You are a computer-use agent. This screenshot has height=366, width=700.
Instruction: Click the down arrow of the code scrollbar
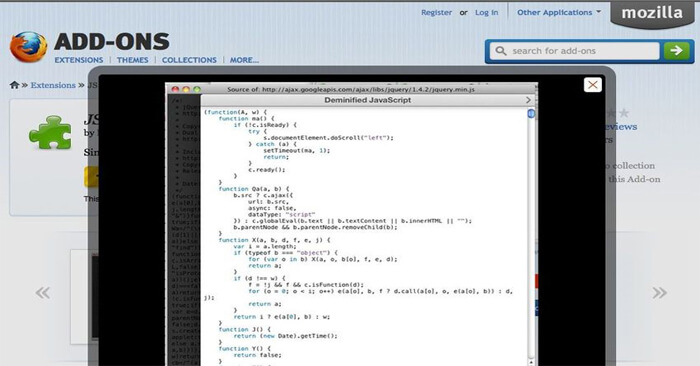pyautogui.click(x=531, y=362)
